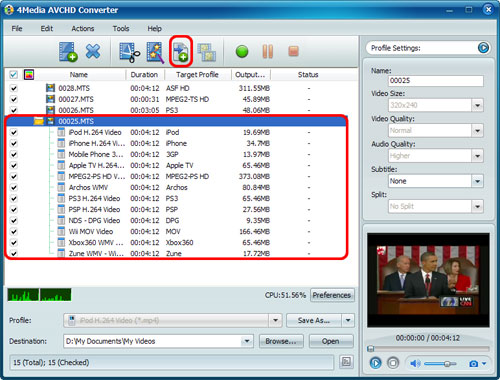500x380 pixels.
Task: Open the Profile dropdown list
Action: (275, 320)
